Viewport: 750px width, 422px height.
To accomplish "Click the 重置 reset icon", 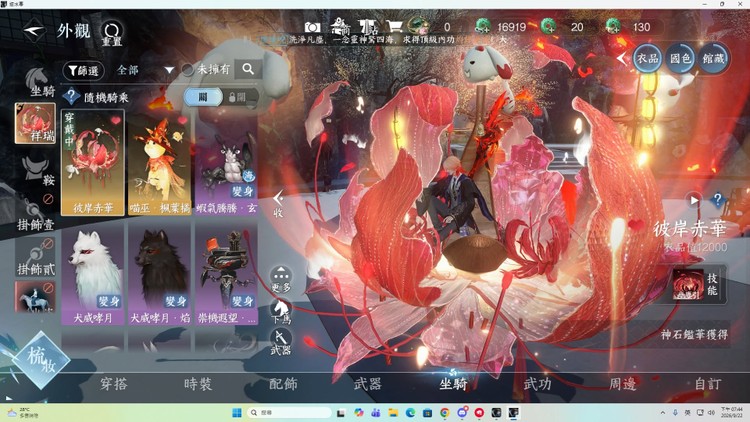I will pos(111,33).
